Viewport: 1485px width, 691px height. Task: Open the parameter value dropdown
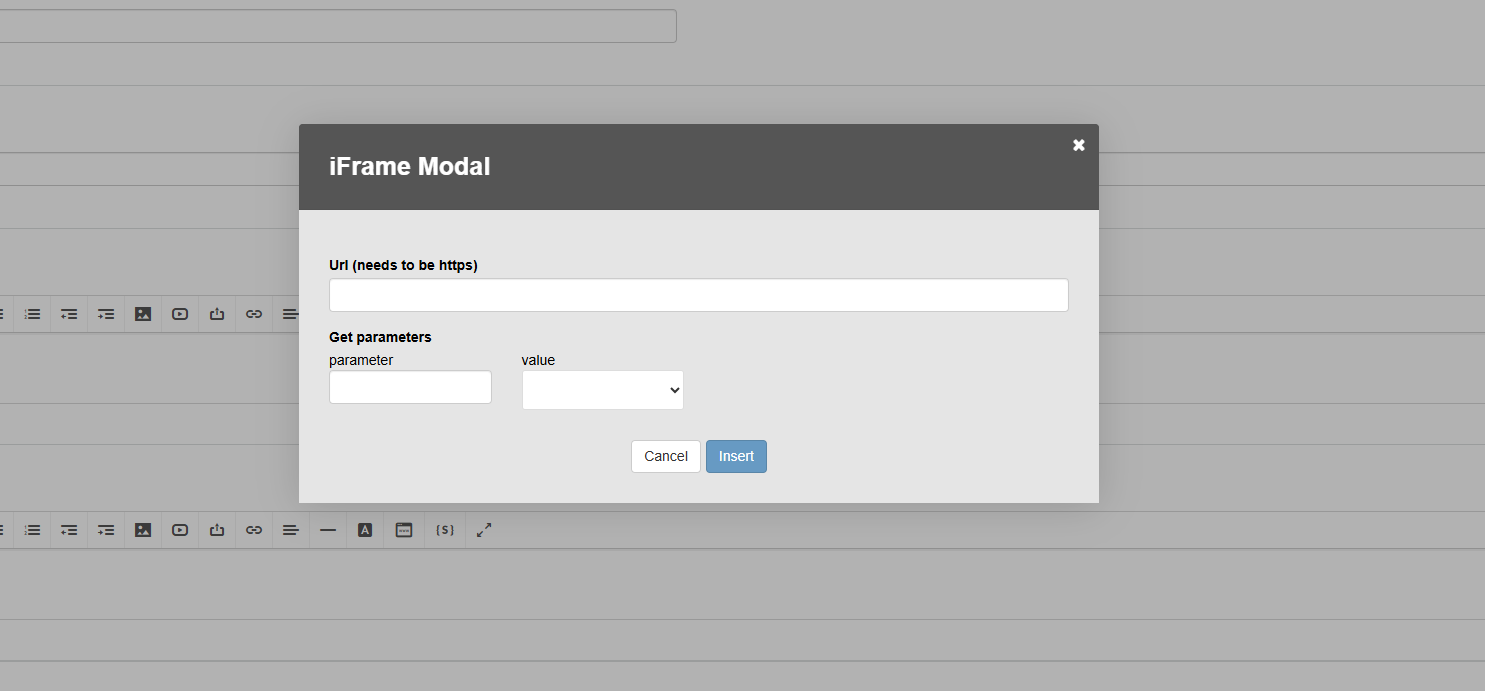[602, 390]
